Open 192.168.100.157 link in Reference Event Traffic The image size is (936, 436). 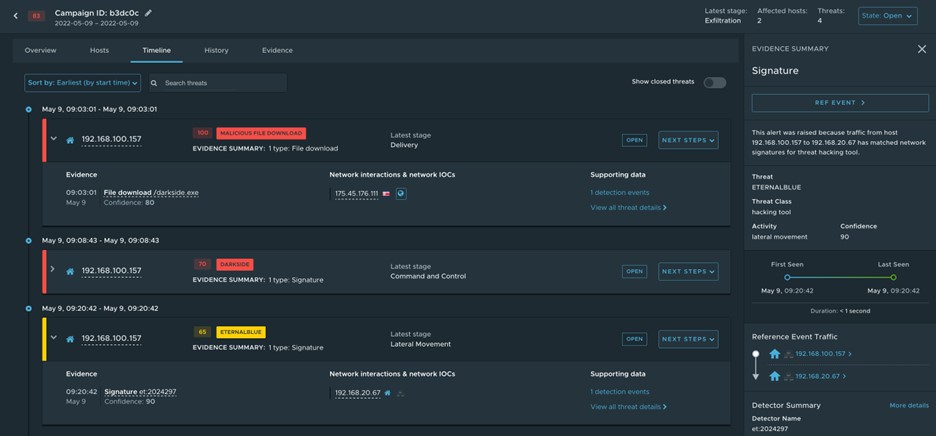[823, 354]
